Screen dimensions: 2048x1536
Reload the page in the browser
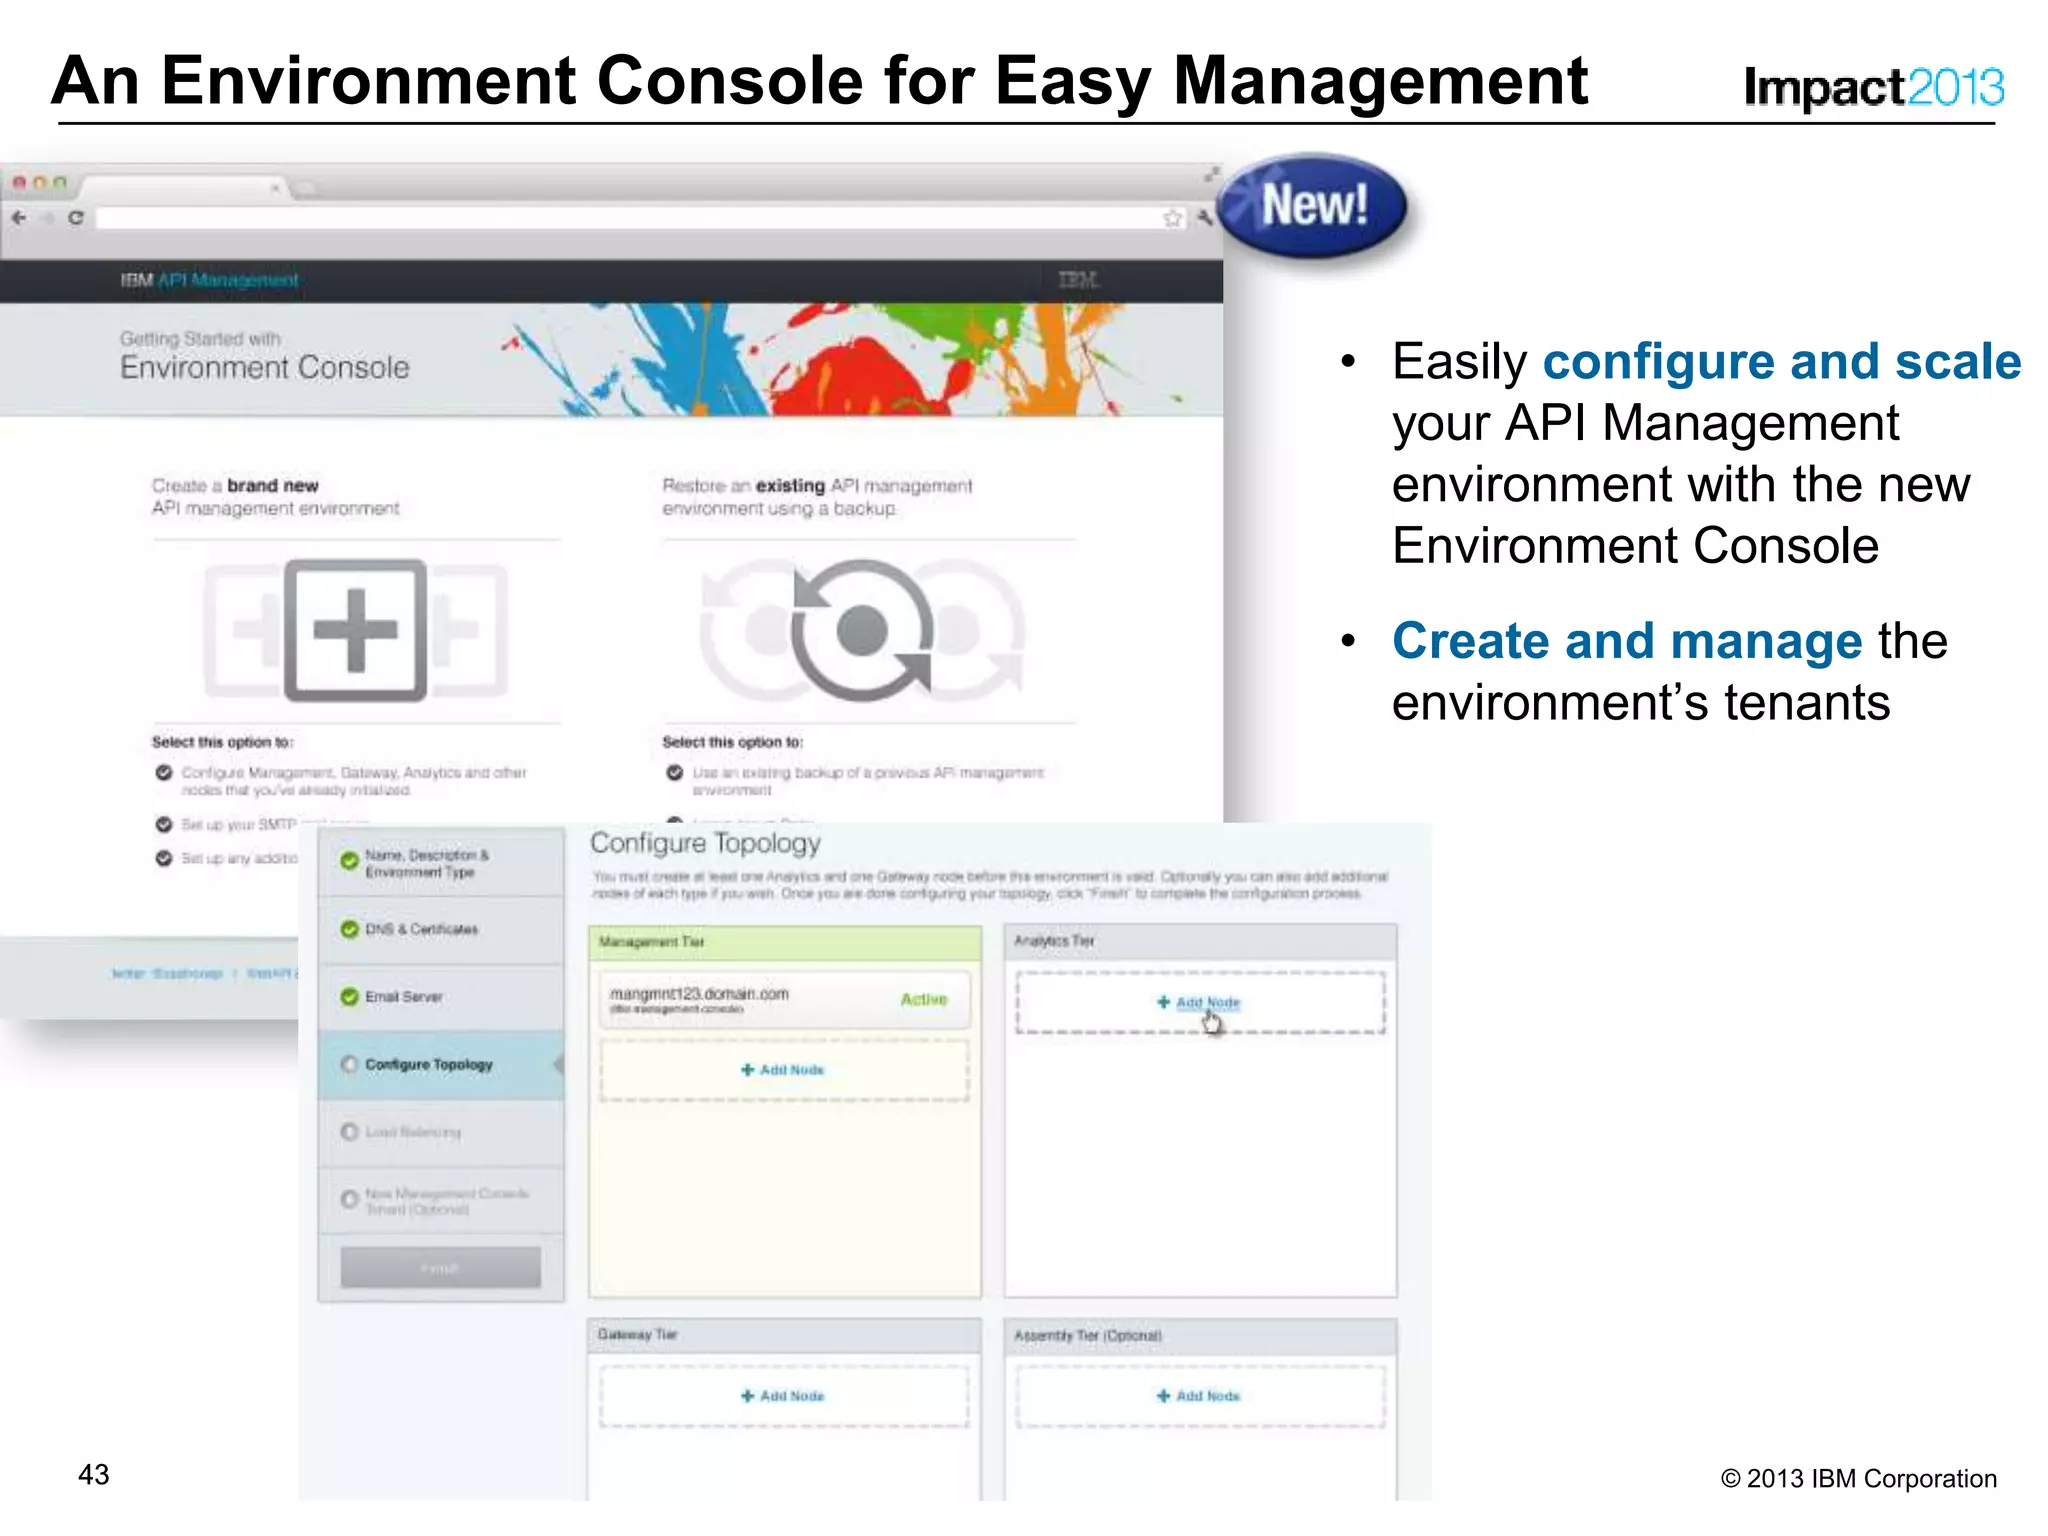click(x=76, y=217)
